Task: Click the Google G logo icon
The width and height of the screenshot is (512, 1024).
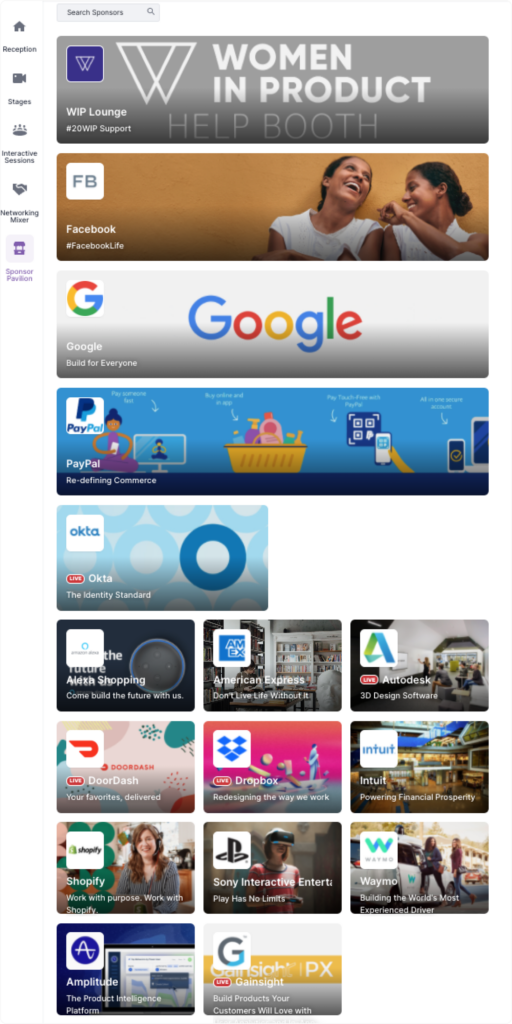Action: [x=85, y=298]
